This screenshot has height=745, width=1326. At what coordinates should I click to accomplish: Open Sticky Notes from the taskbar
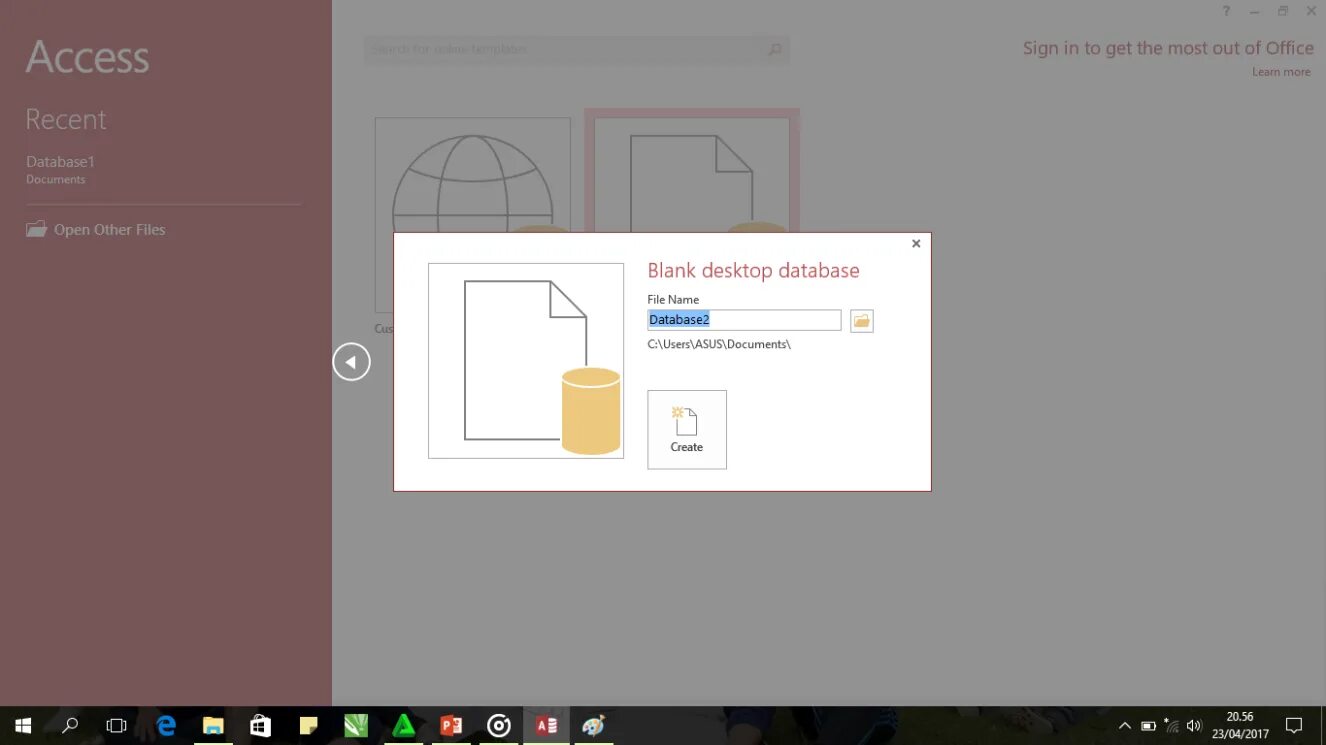tap(308, 725)
